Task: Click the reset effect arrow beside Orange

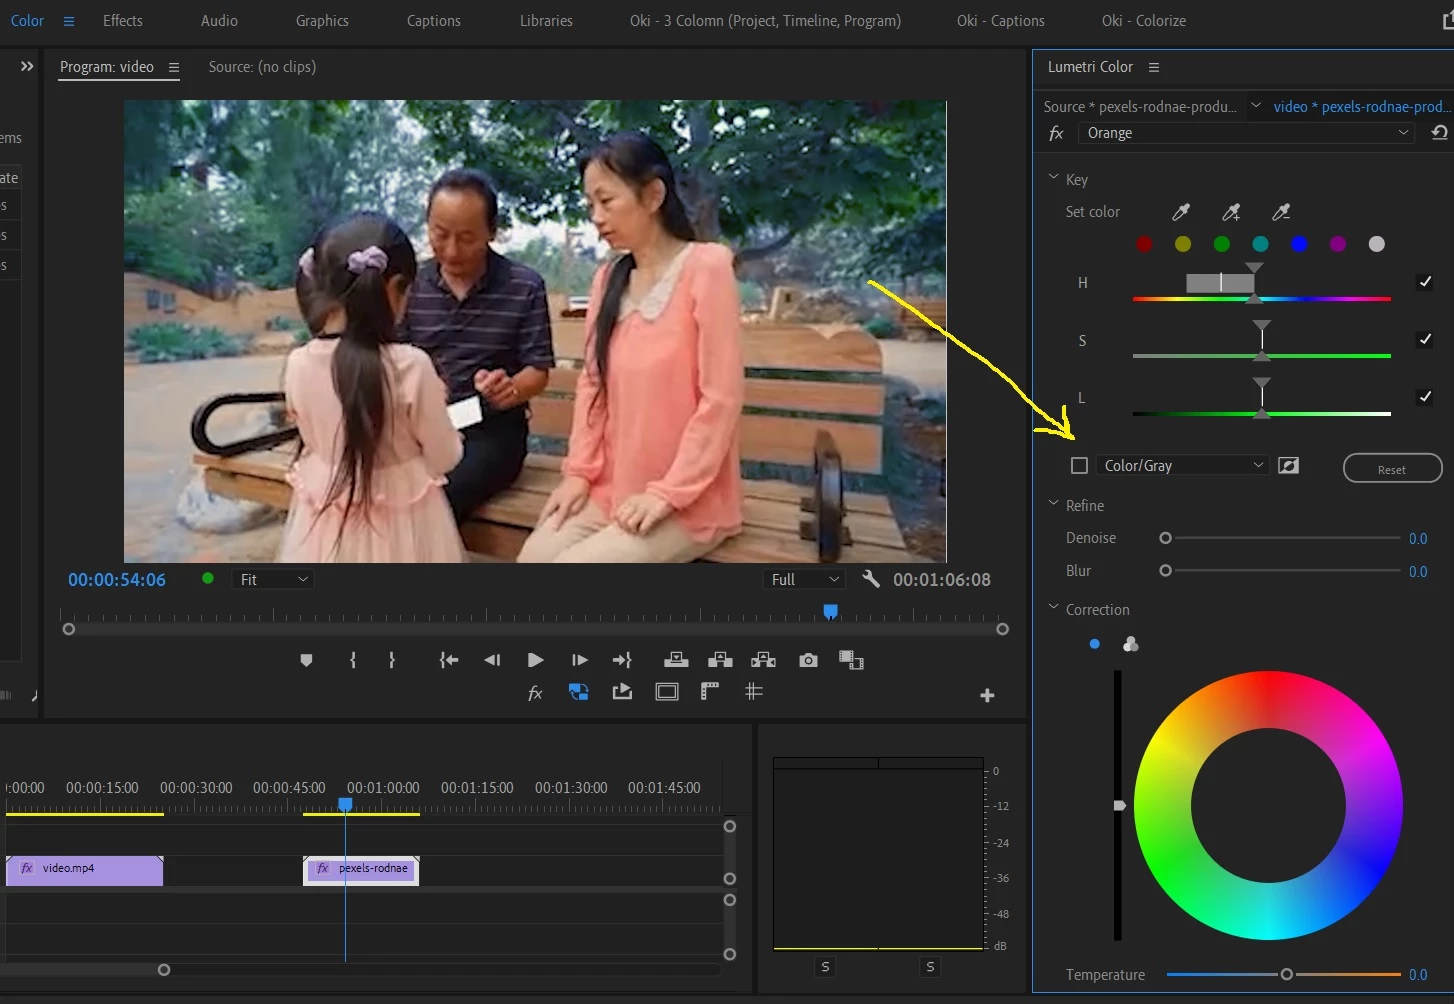Action: [1439, 133]
